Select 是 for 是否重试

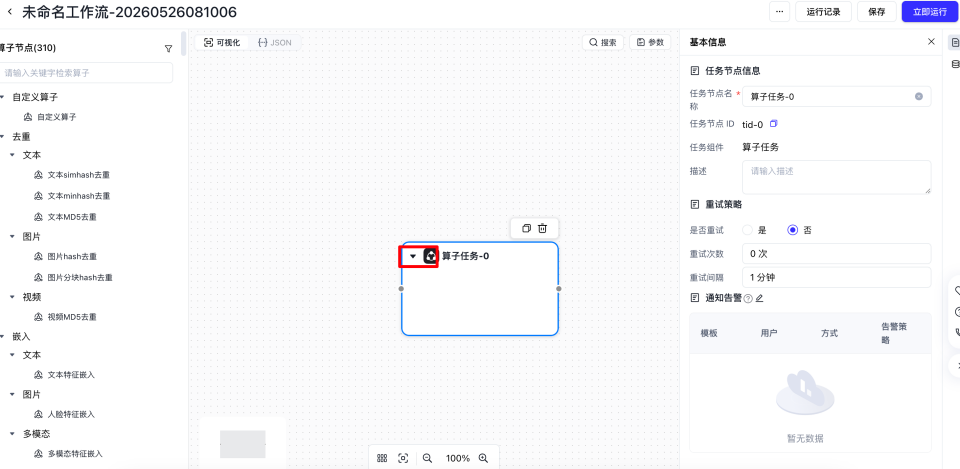coord(747,230)
